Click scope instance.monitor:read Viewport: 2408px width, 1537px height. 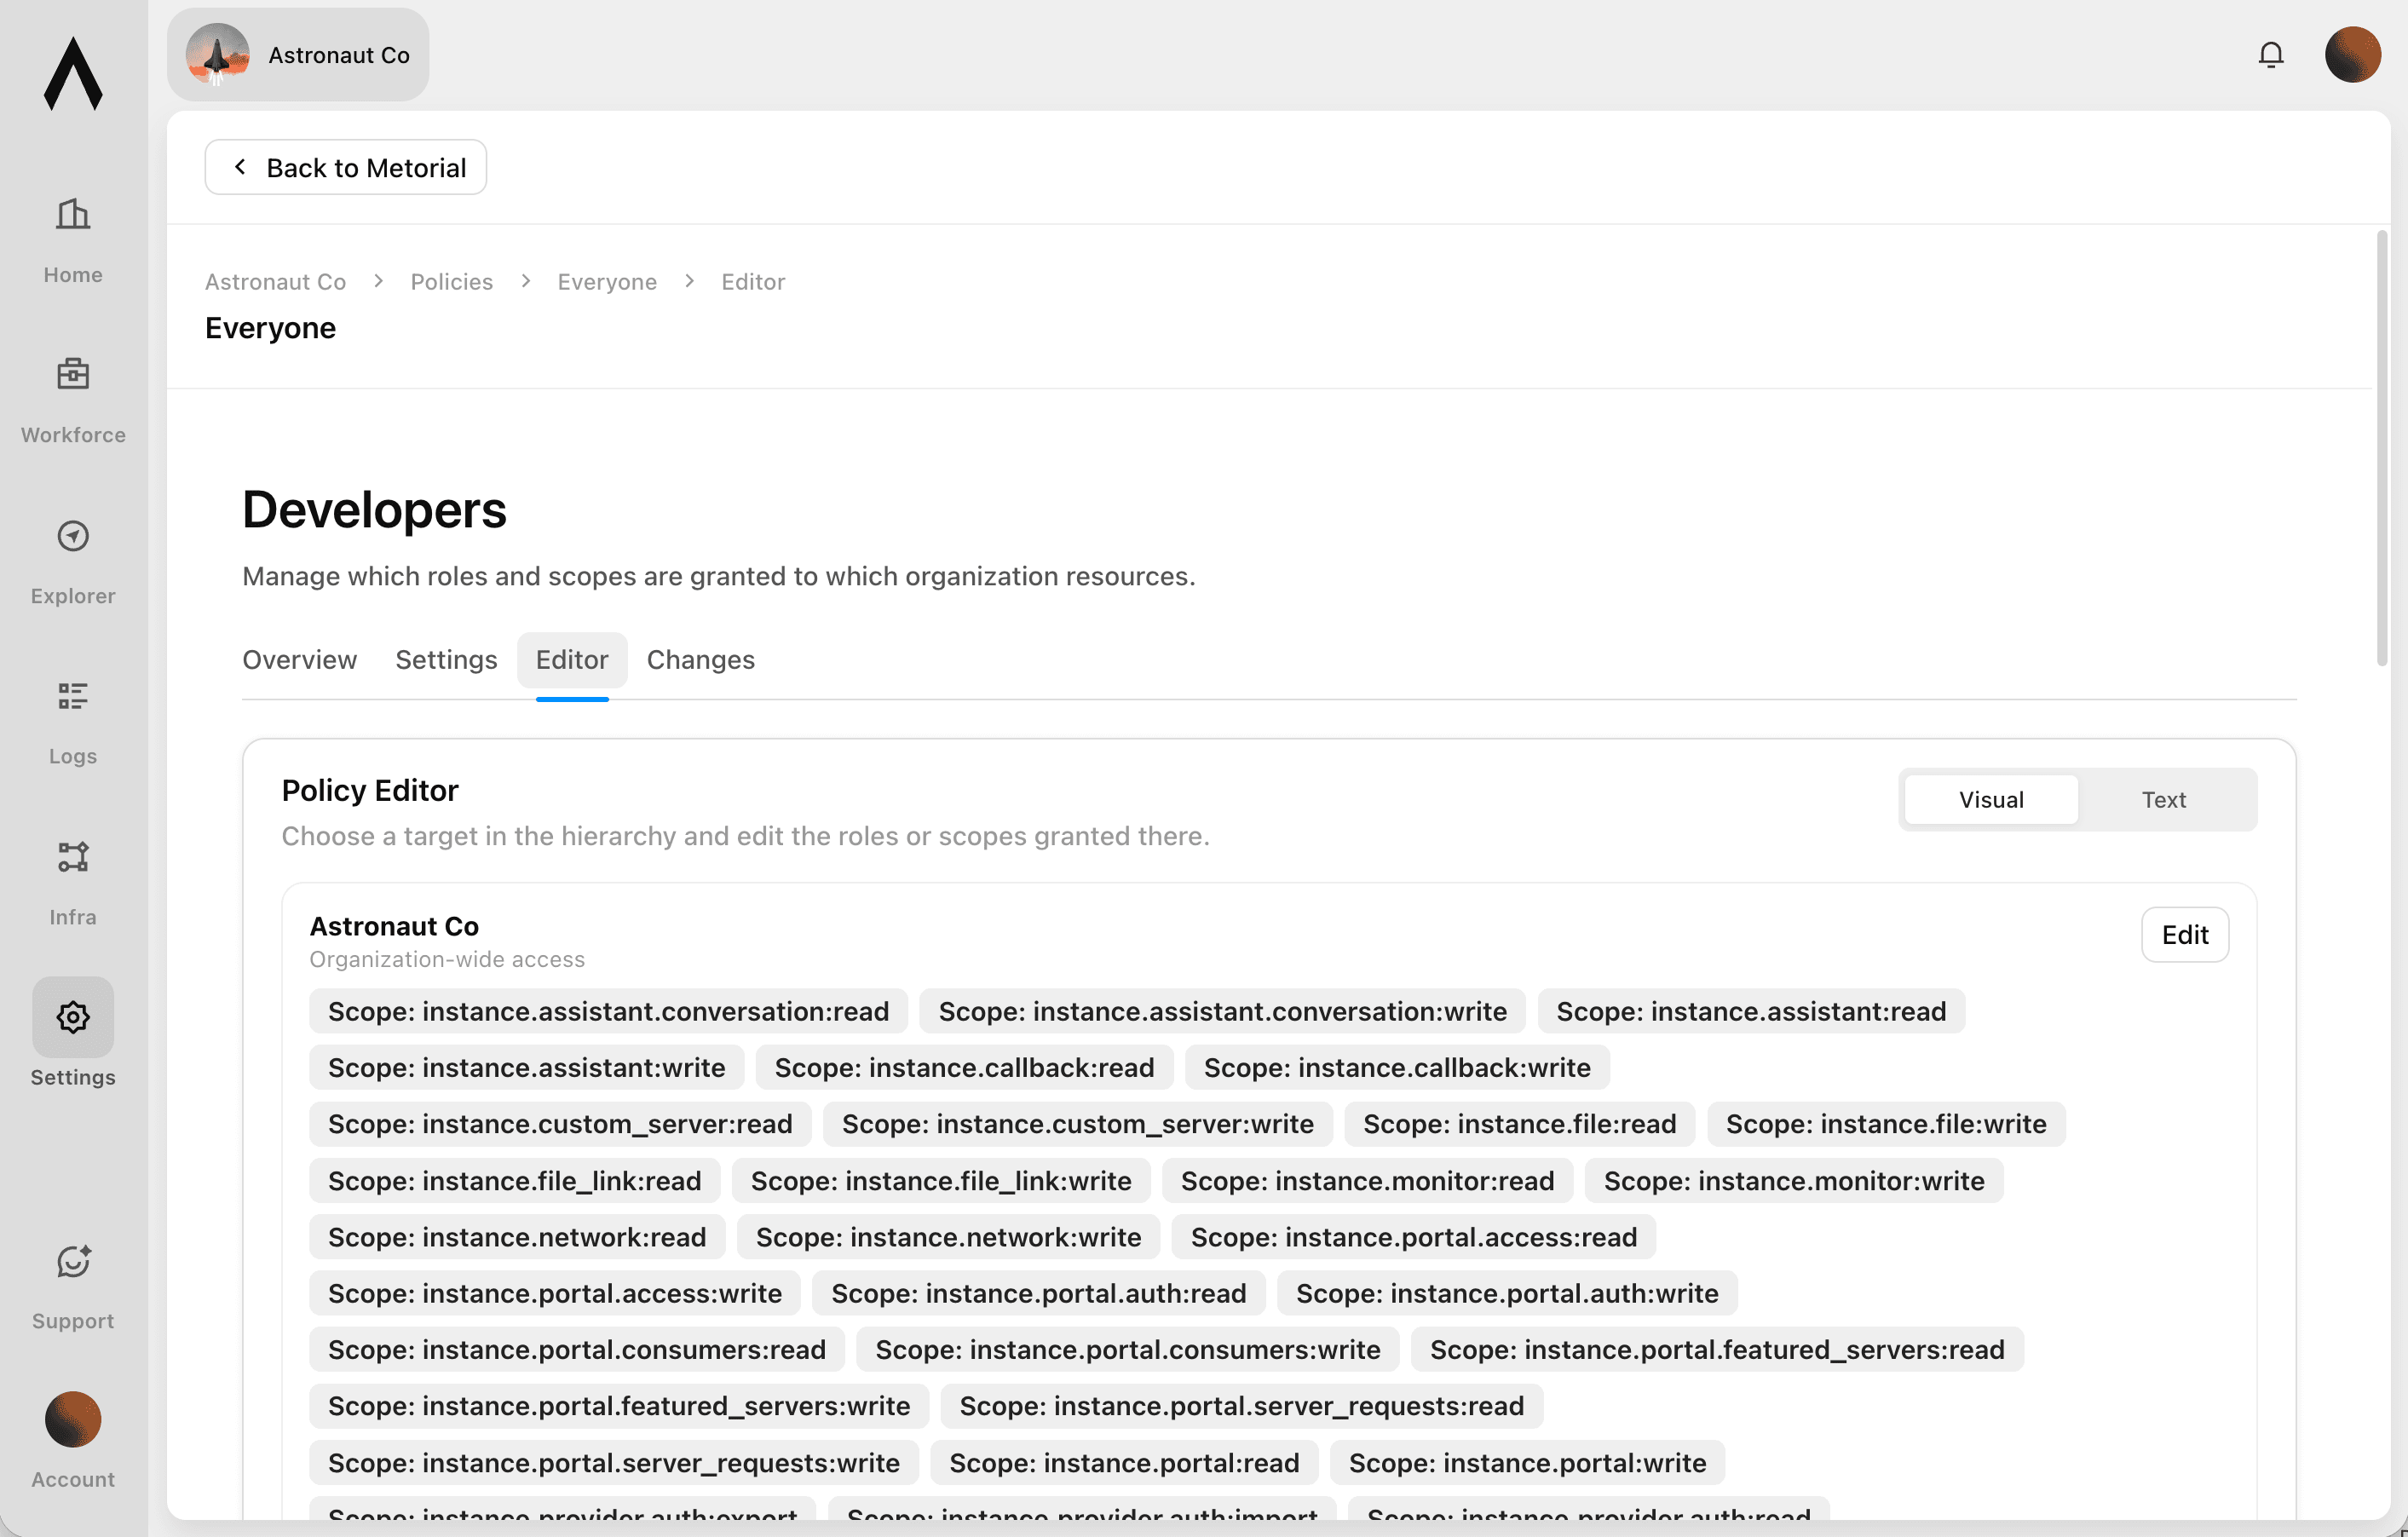pyautogui.click(x=1367, y=1181)
